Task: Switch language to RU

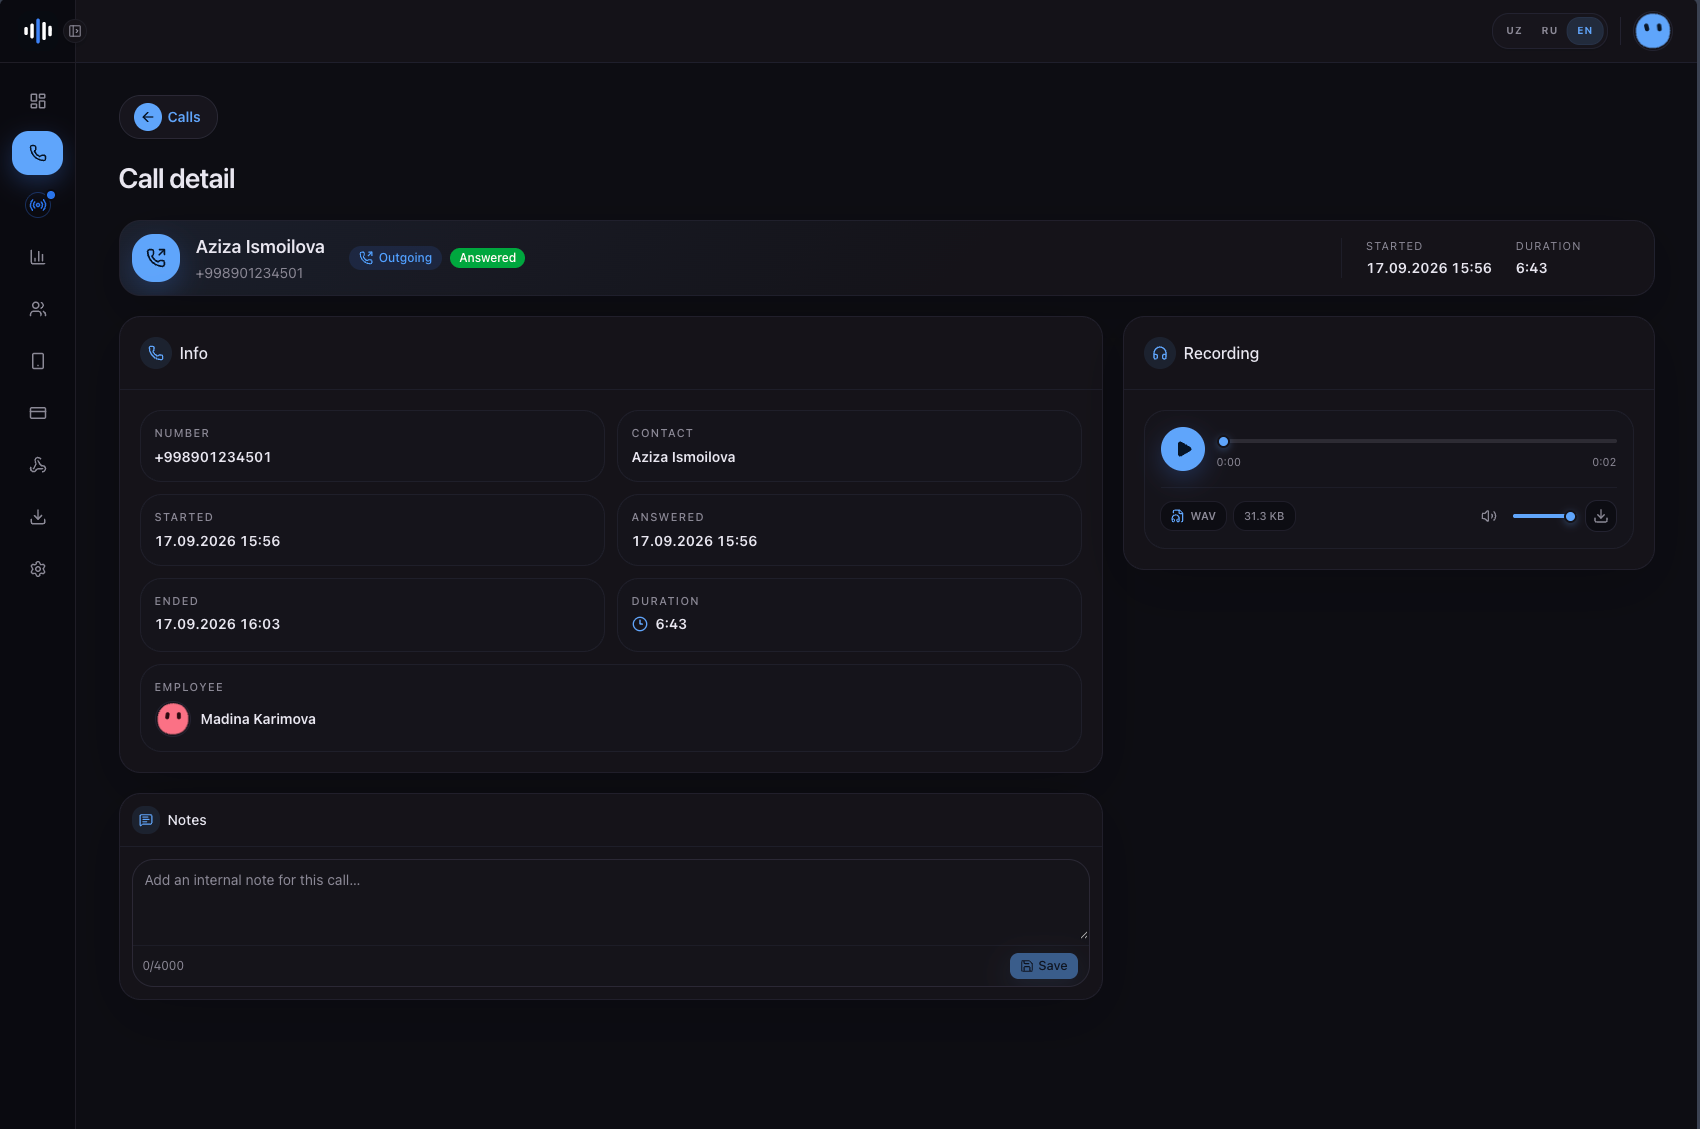Action: (1549, 31)
